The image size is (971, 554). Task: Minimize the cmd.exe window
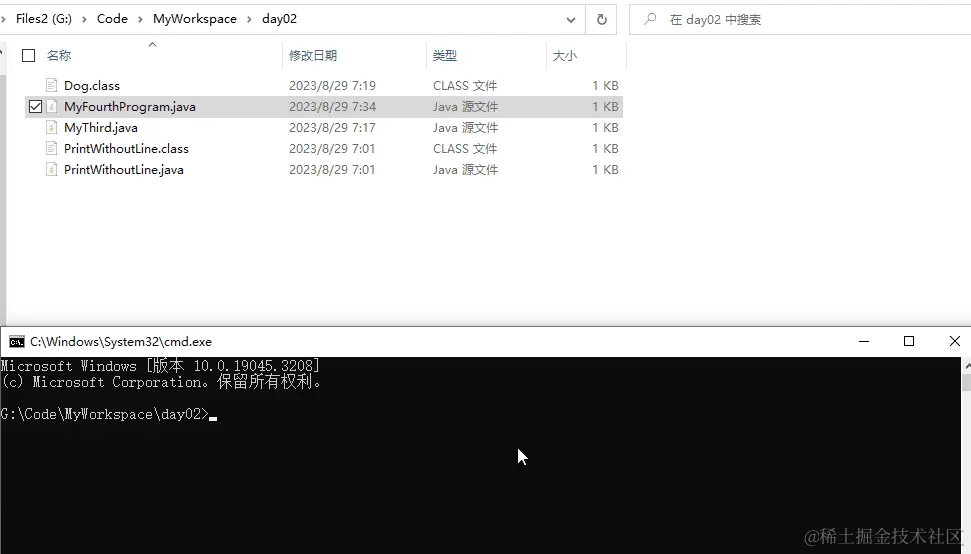click(x=864, y=341)
